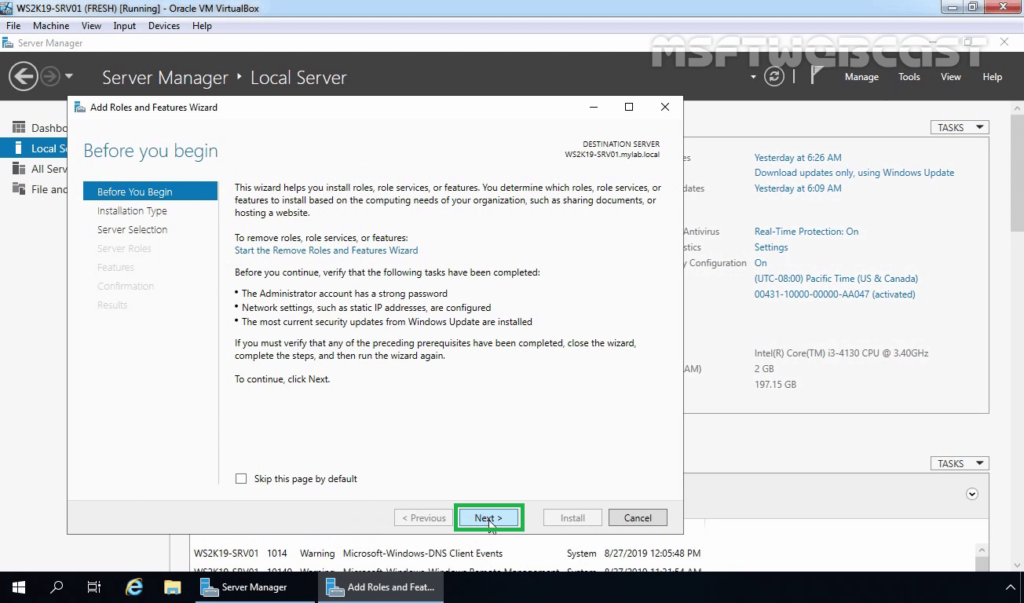Open the navigation history dropdown arrow
This screenshot has height=603, width=1024.
click(69, 76)
